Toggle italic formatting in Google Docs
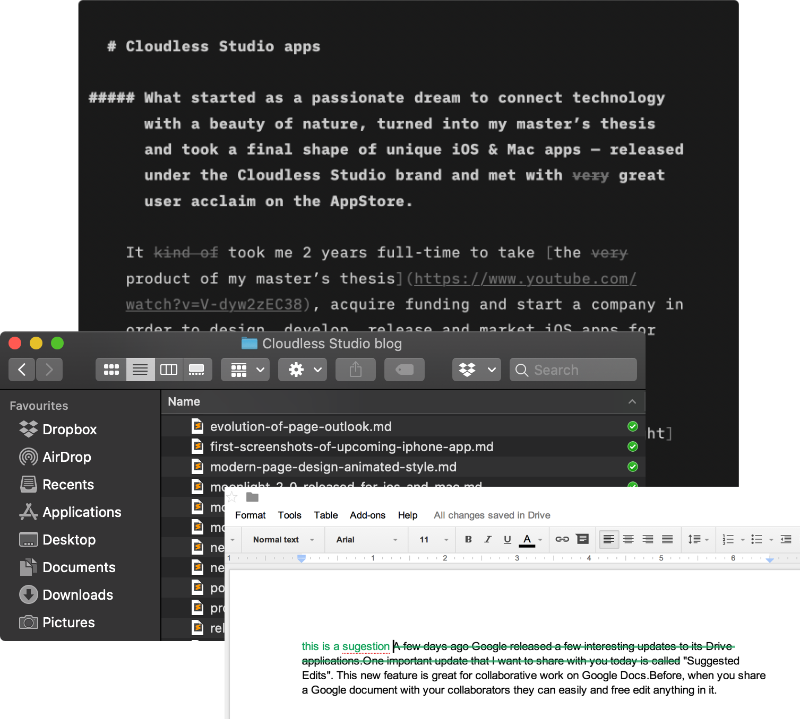The width and height of the screenshot is (800, 719). point(488,539)
